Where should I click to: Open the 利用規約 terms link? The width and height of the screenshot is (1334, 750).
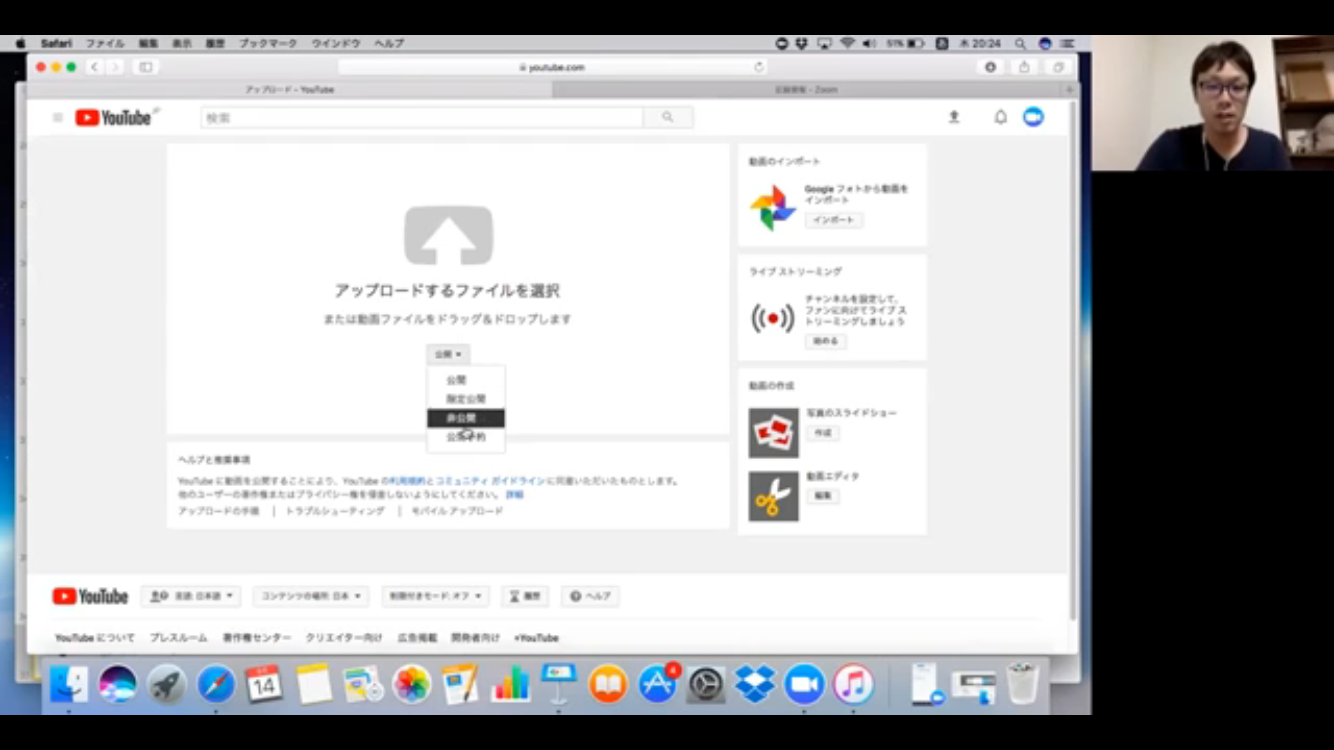pyautogui.click(x=407, y=481)
